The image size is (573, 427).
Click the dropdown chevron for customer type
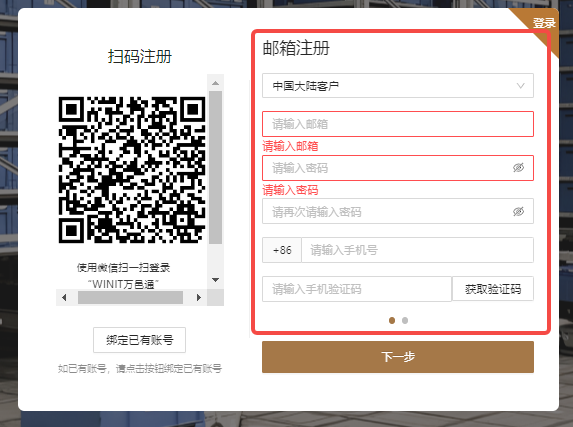pyautogui.click(x=520, y=86)
